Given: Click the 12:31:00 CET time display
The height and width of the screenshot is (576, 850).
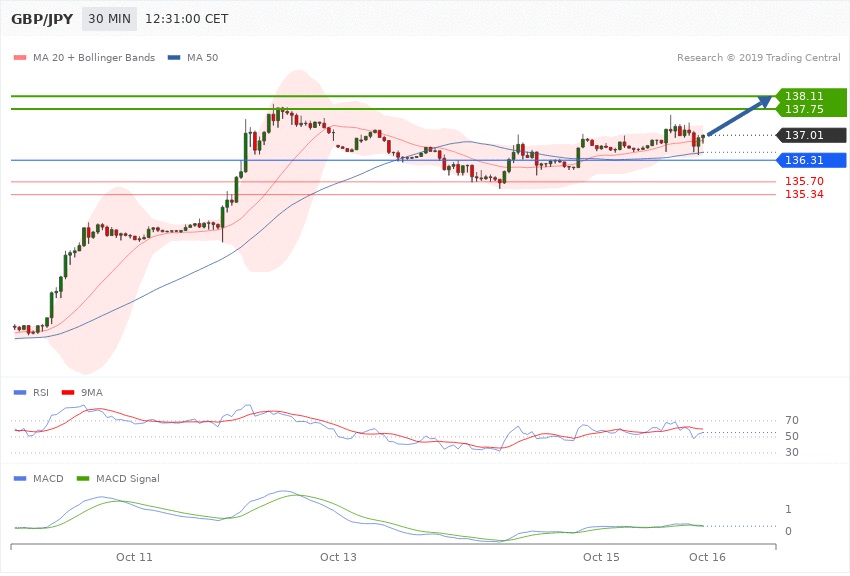Looking at the screenshot, I should [x=186, y=19].
